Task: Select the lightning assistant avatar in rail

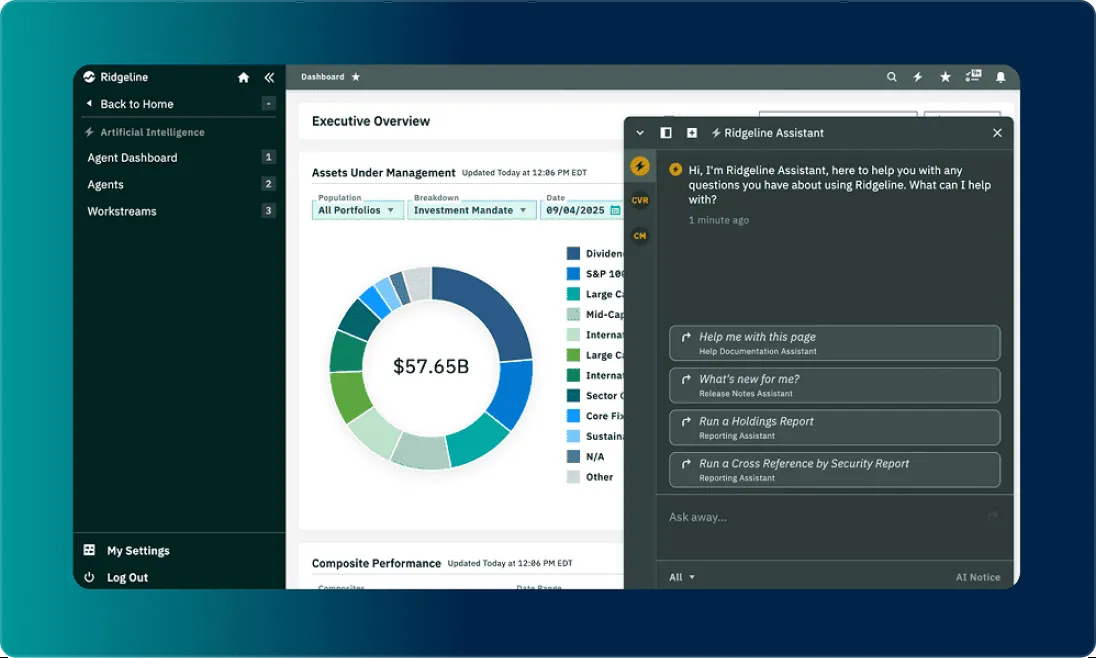Action: point(640,166)
